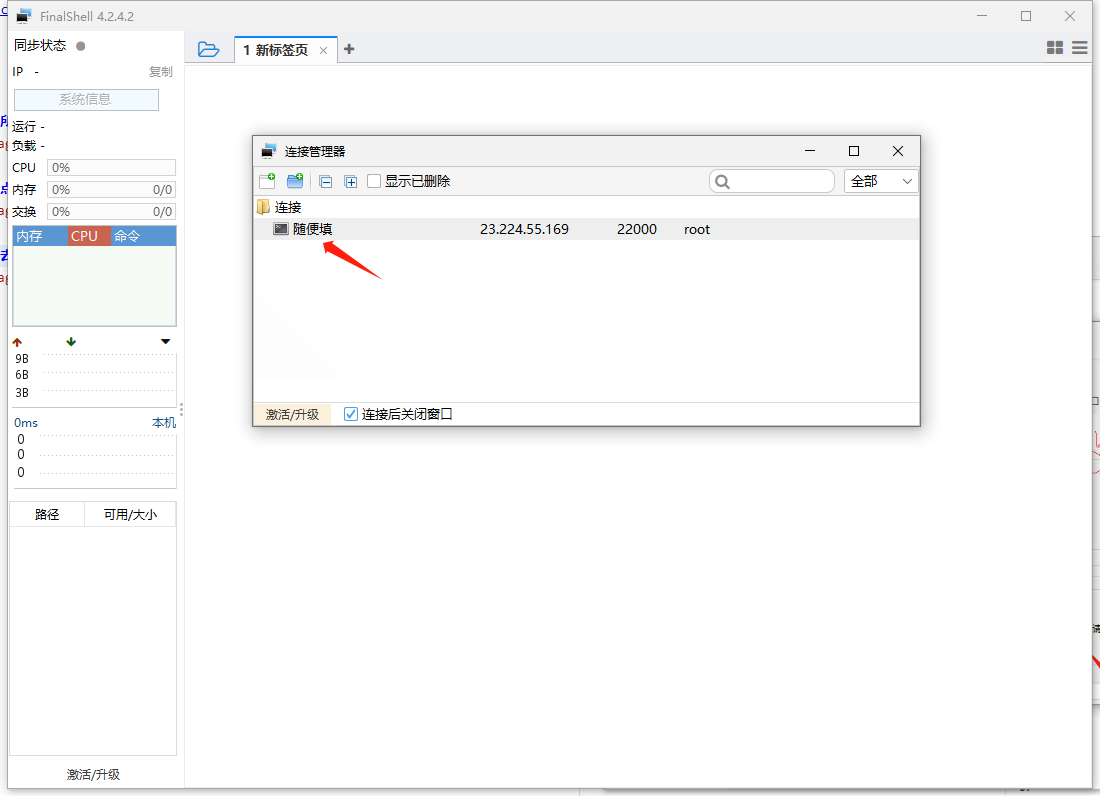This screenshot has height=796, width=1100.
Task: Click 激活/升级 in the connection manager
Action: tap(292, 414)
